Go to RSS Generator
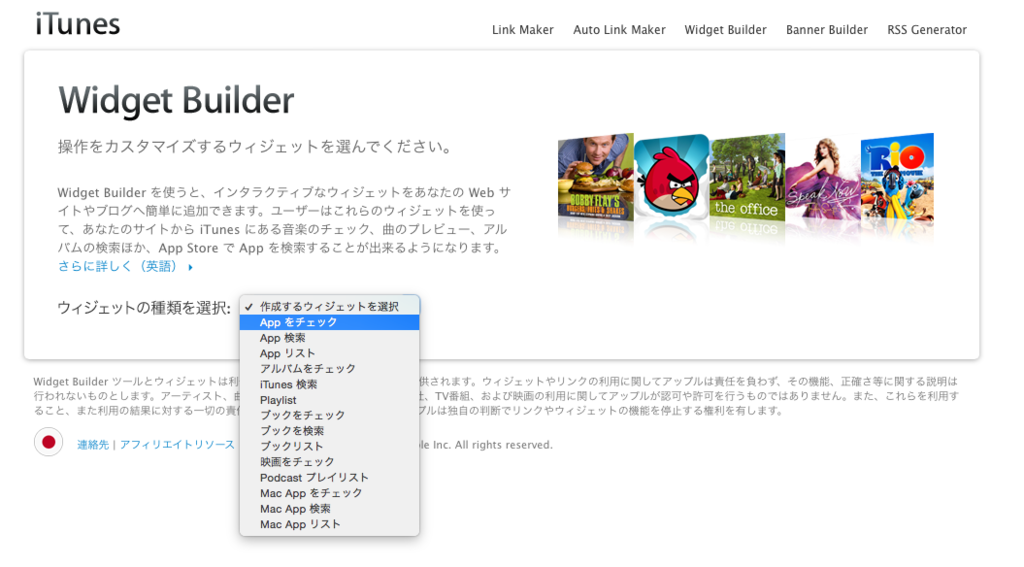This screenshot has height=567, width=1024. coord(927,30)
